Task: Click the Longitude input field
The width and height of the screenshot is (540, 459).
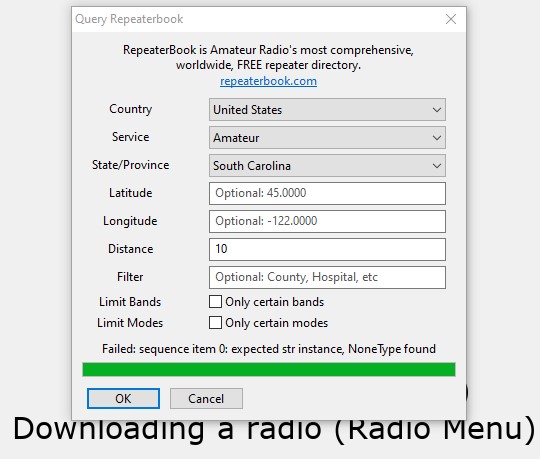Action: (x=327, y=221)
